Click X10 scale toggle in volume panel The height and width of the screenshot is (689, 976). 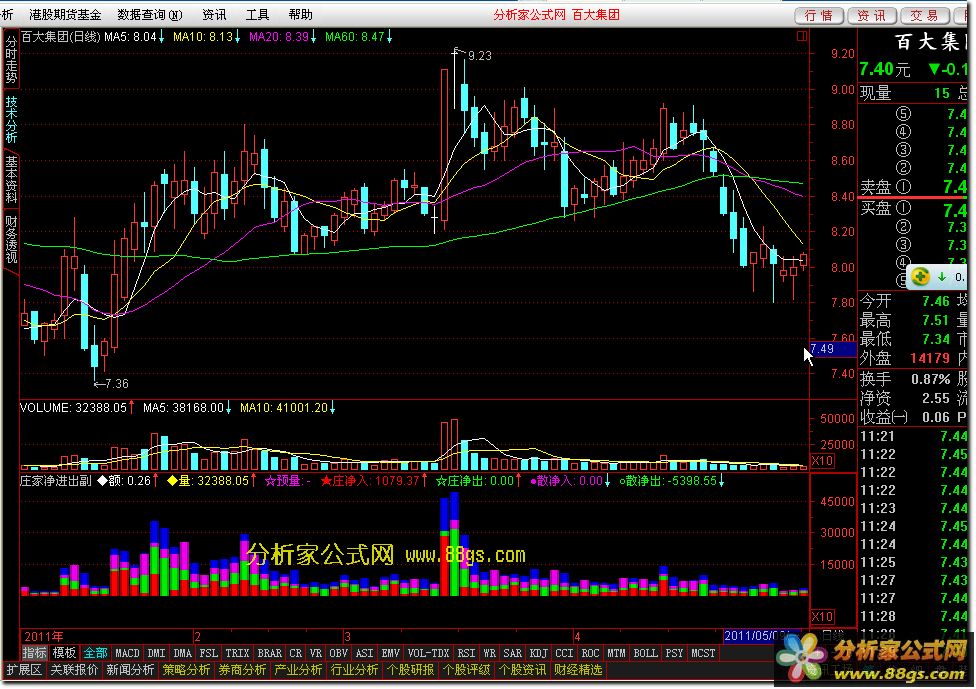(x=822, y=461)
